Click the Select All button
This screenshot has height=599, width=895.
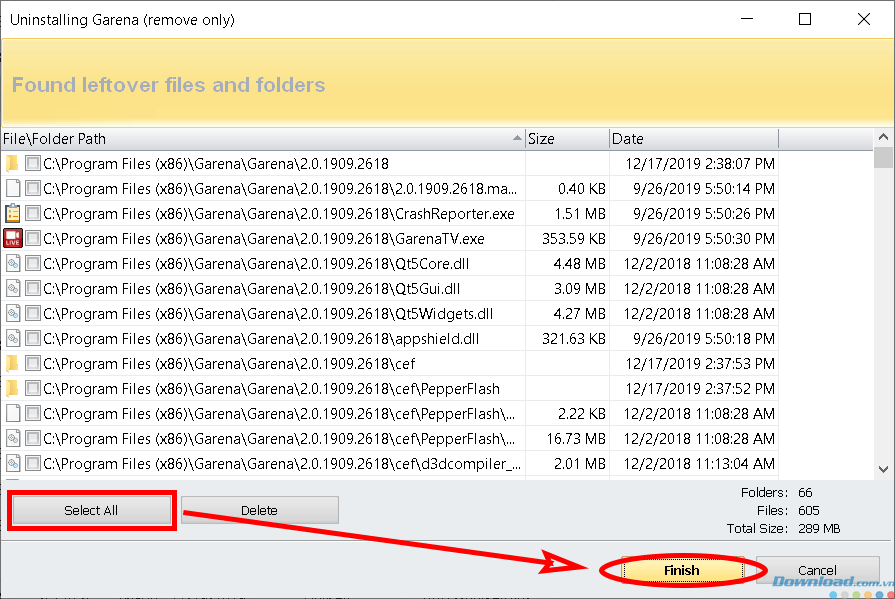91,510
